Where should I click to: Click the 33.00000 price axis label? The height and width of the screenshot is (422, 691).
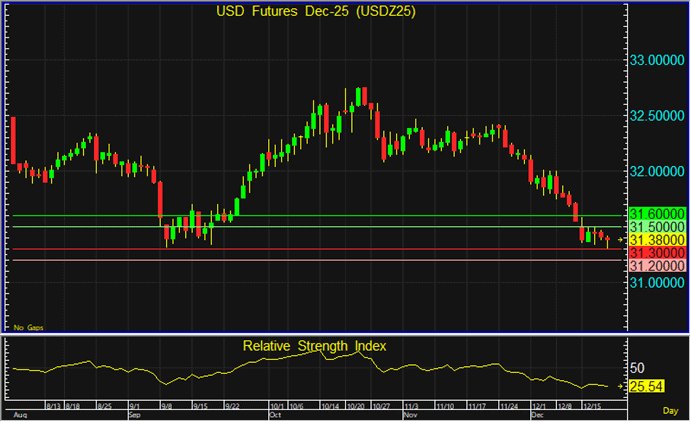click(x=657, y=60)
